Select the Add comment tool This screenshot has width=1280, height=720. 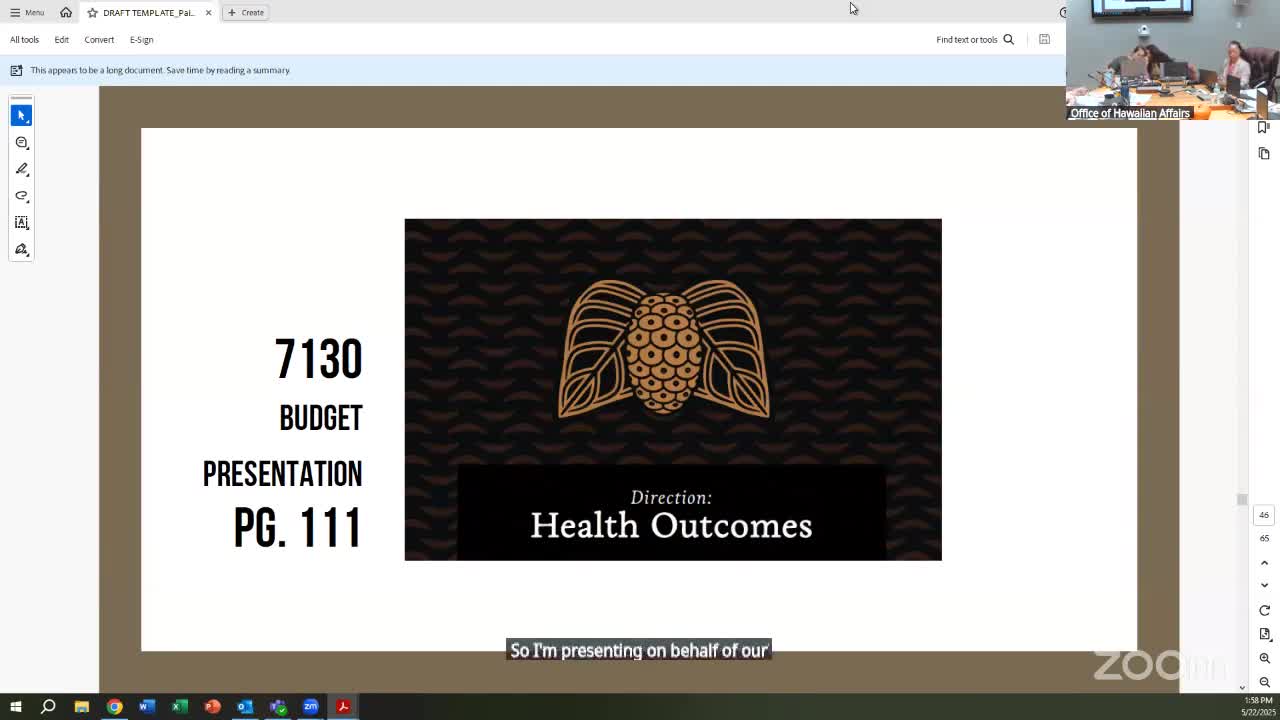click(21, 142)
